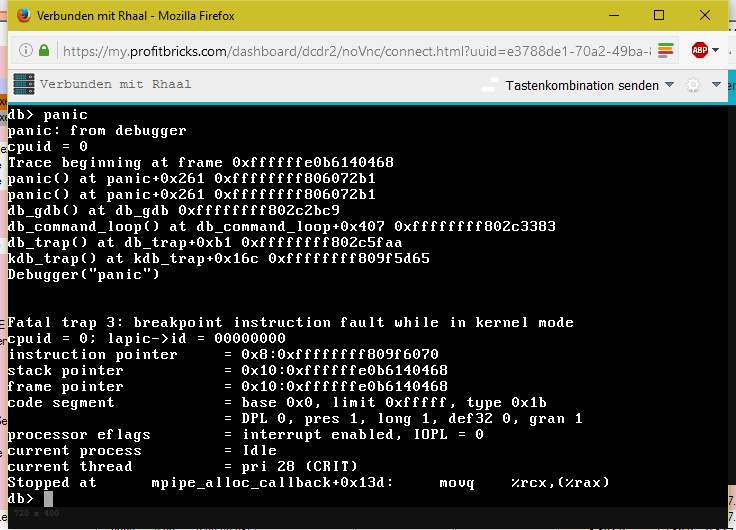Click the db> prompt at console bottom
The height and width of the screenshot is (530, 736).
pos(22,498)
